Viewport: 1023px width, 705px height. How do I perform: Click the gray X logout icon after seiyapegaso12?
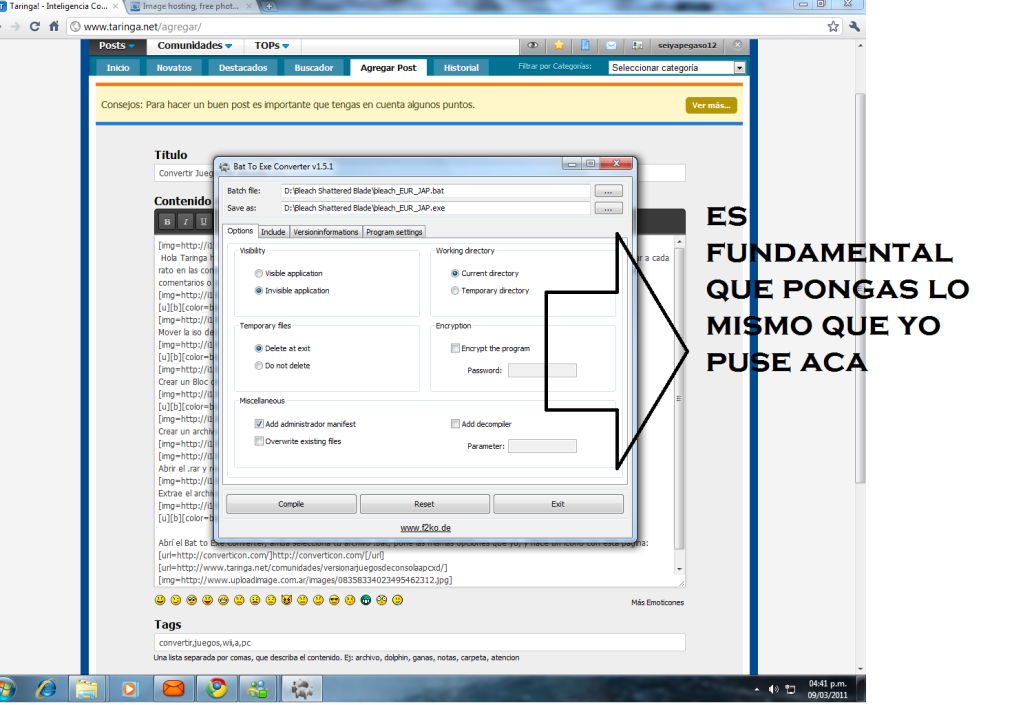pos(737,45)
